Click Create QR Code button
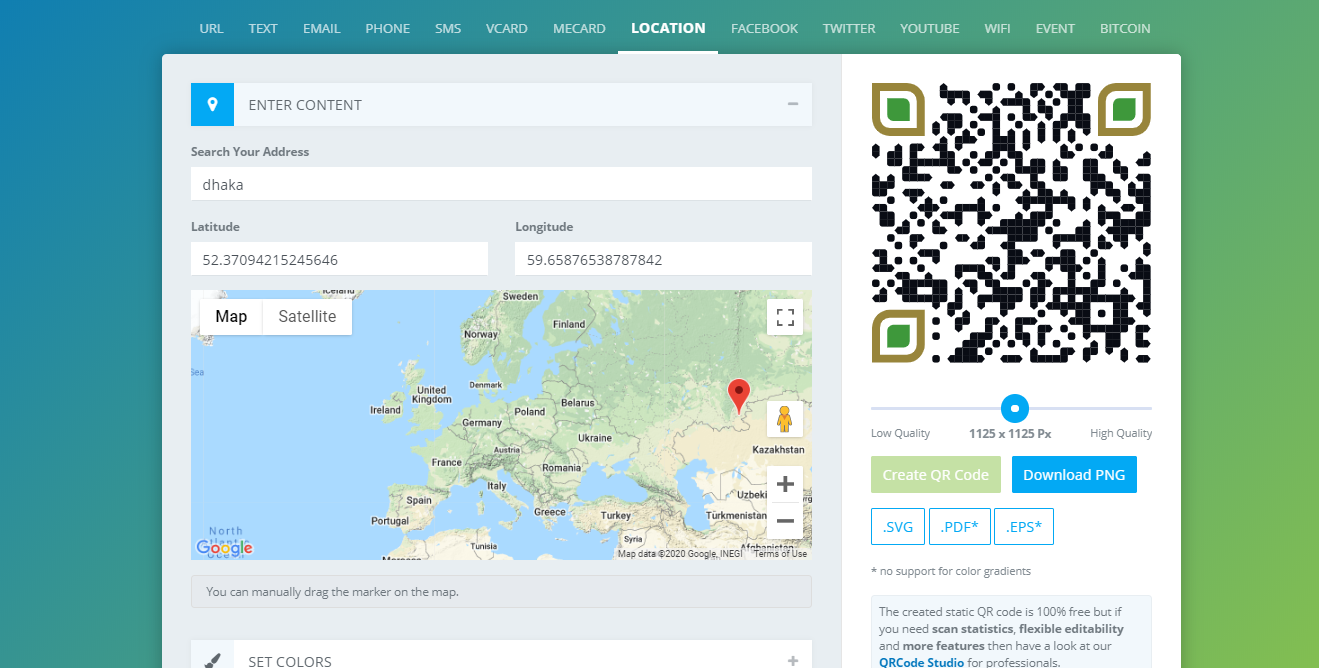This screenshot has height=668, width=1319. click(x=936, y=475)
